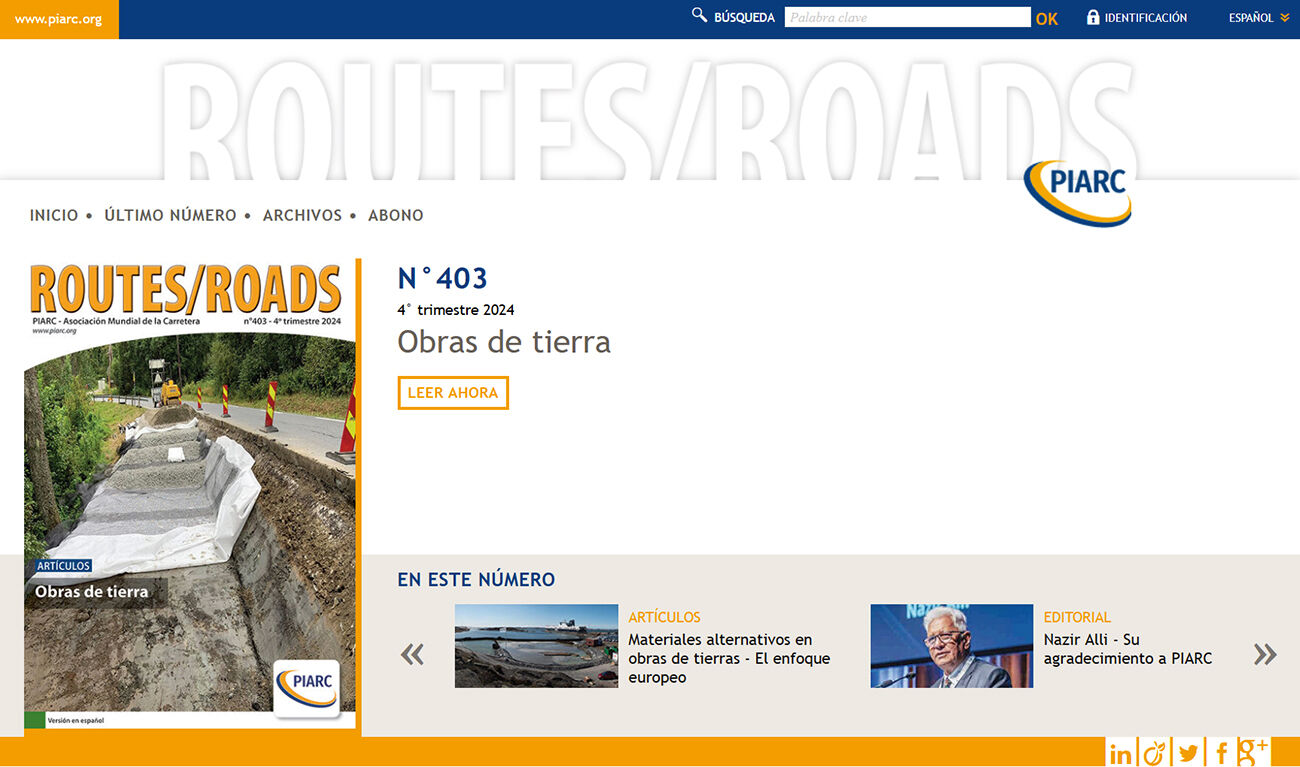1300x767 pixels.
Task: Go to next articles with right chevrons
Action: click(1265, 654)
